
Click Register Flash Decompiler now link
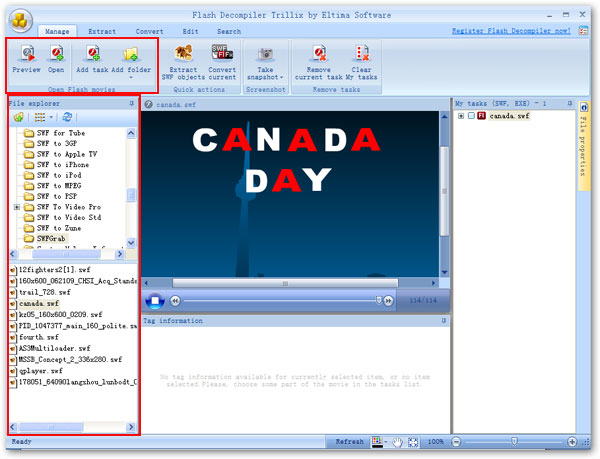[511, 31]
